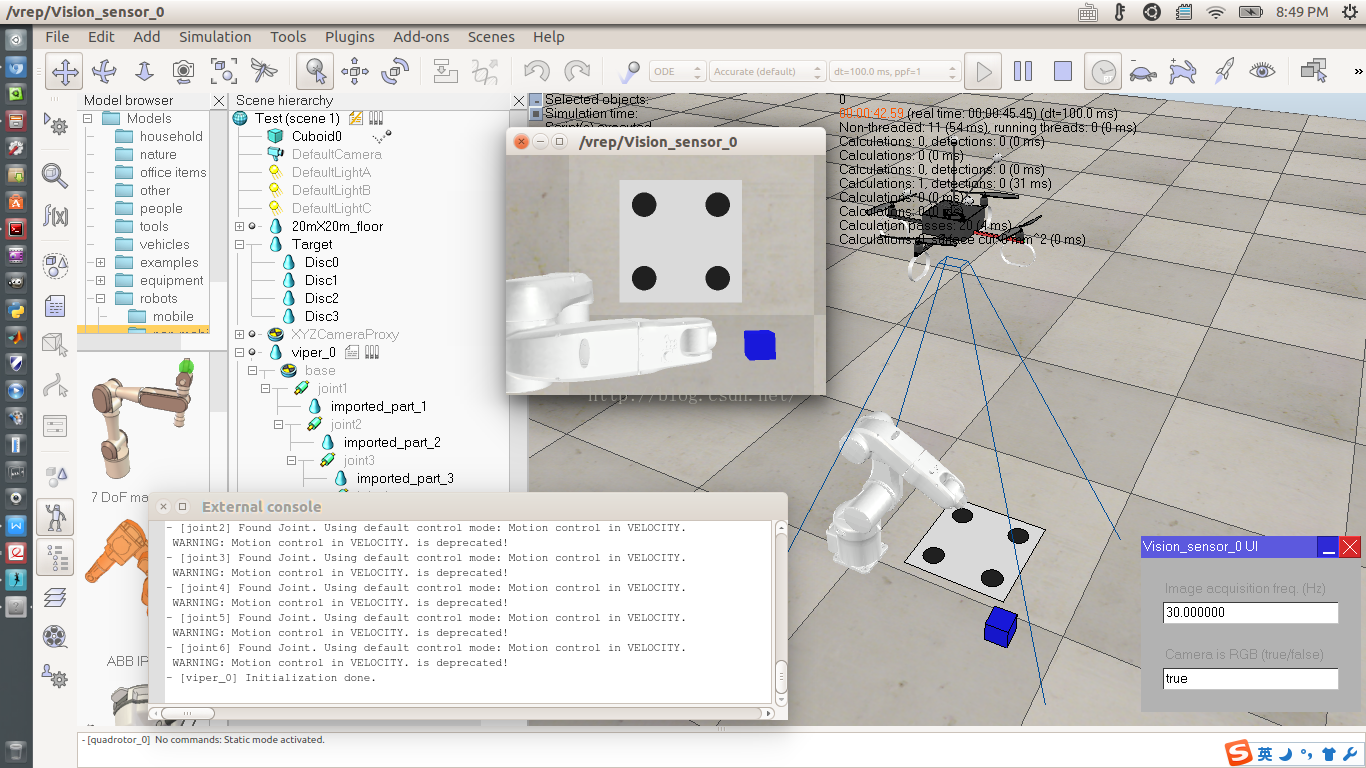Select the camera opening angle tool

point(183,71)
